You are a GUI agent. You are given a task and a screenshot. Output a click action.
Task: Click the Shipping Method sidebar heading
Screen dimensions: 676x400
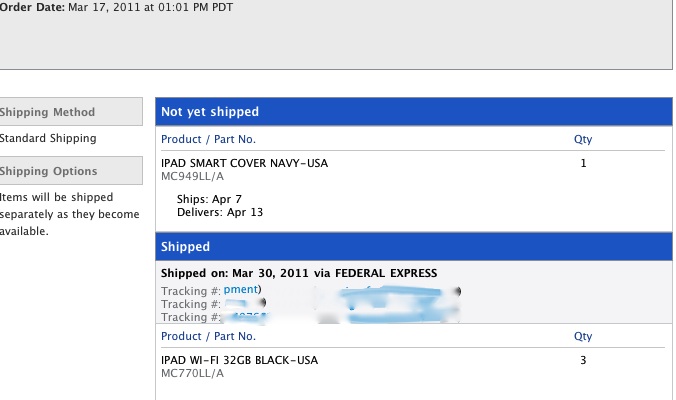[48, 112]
